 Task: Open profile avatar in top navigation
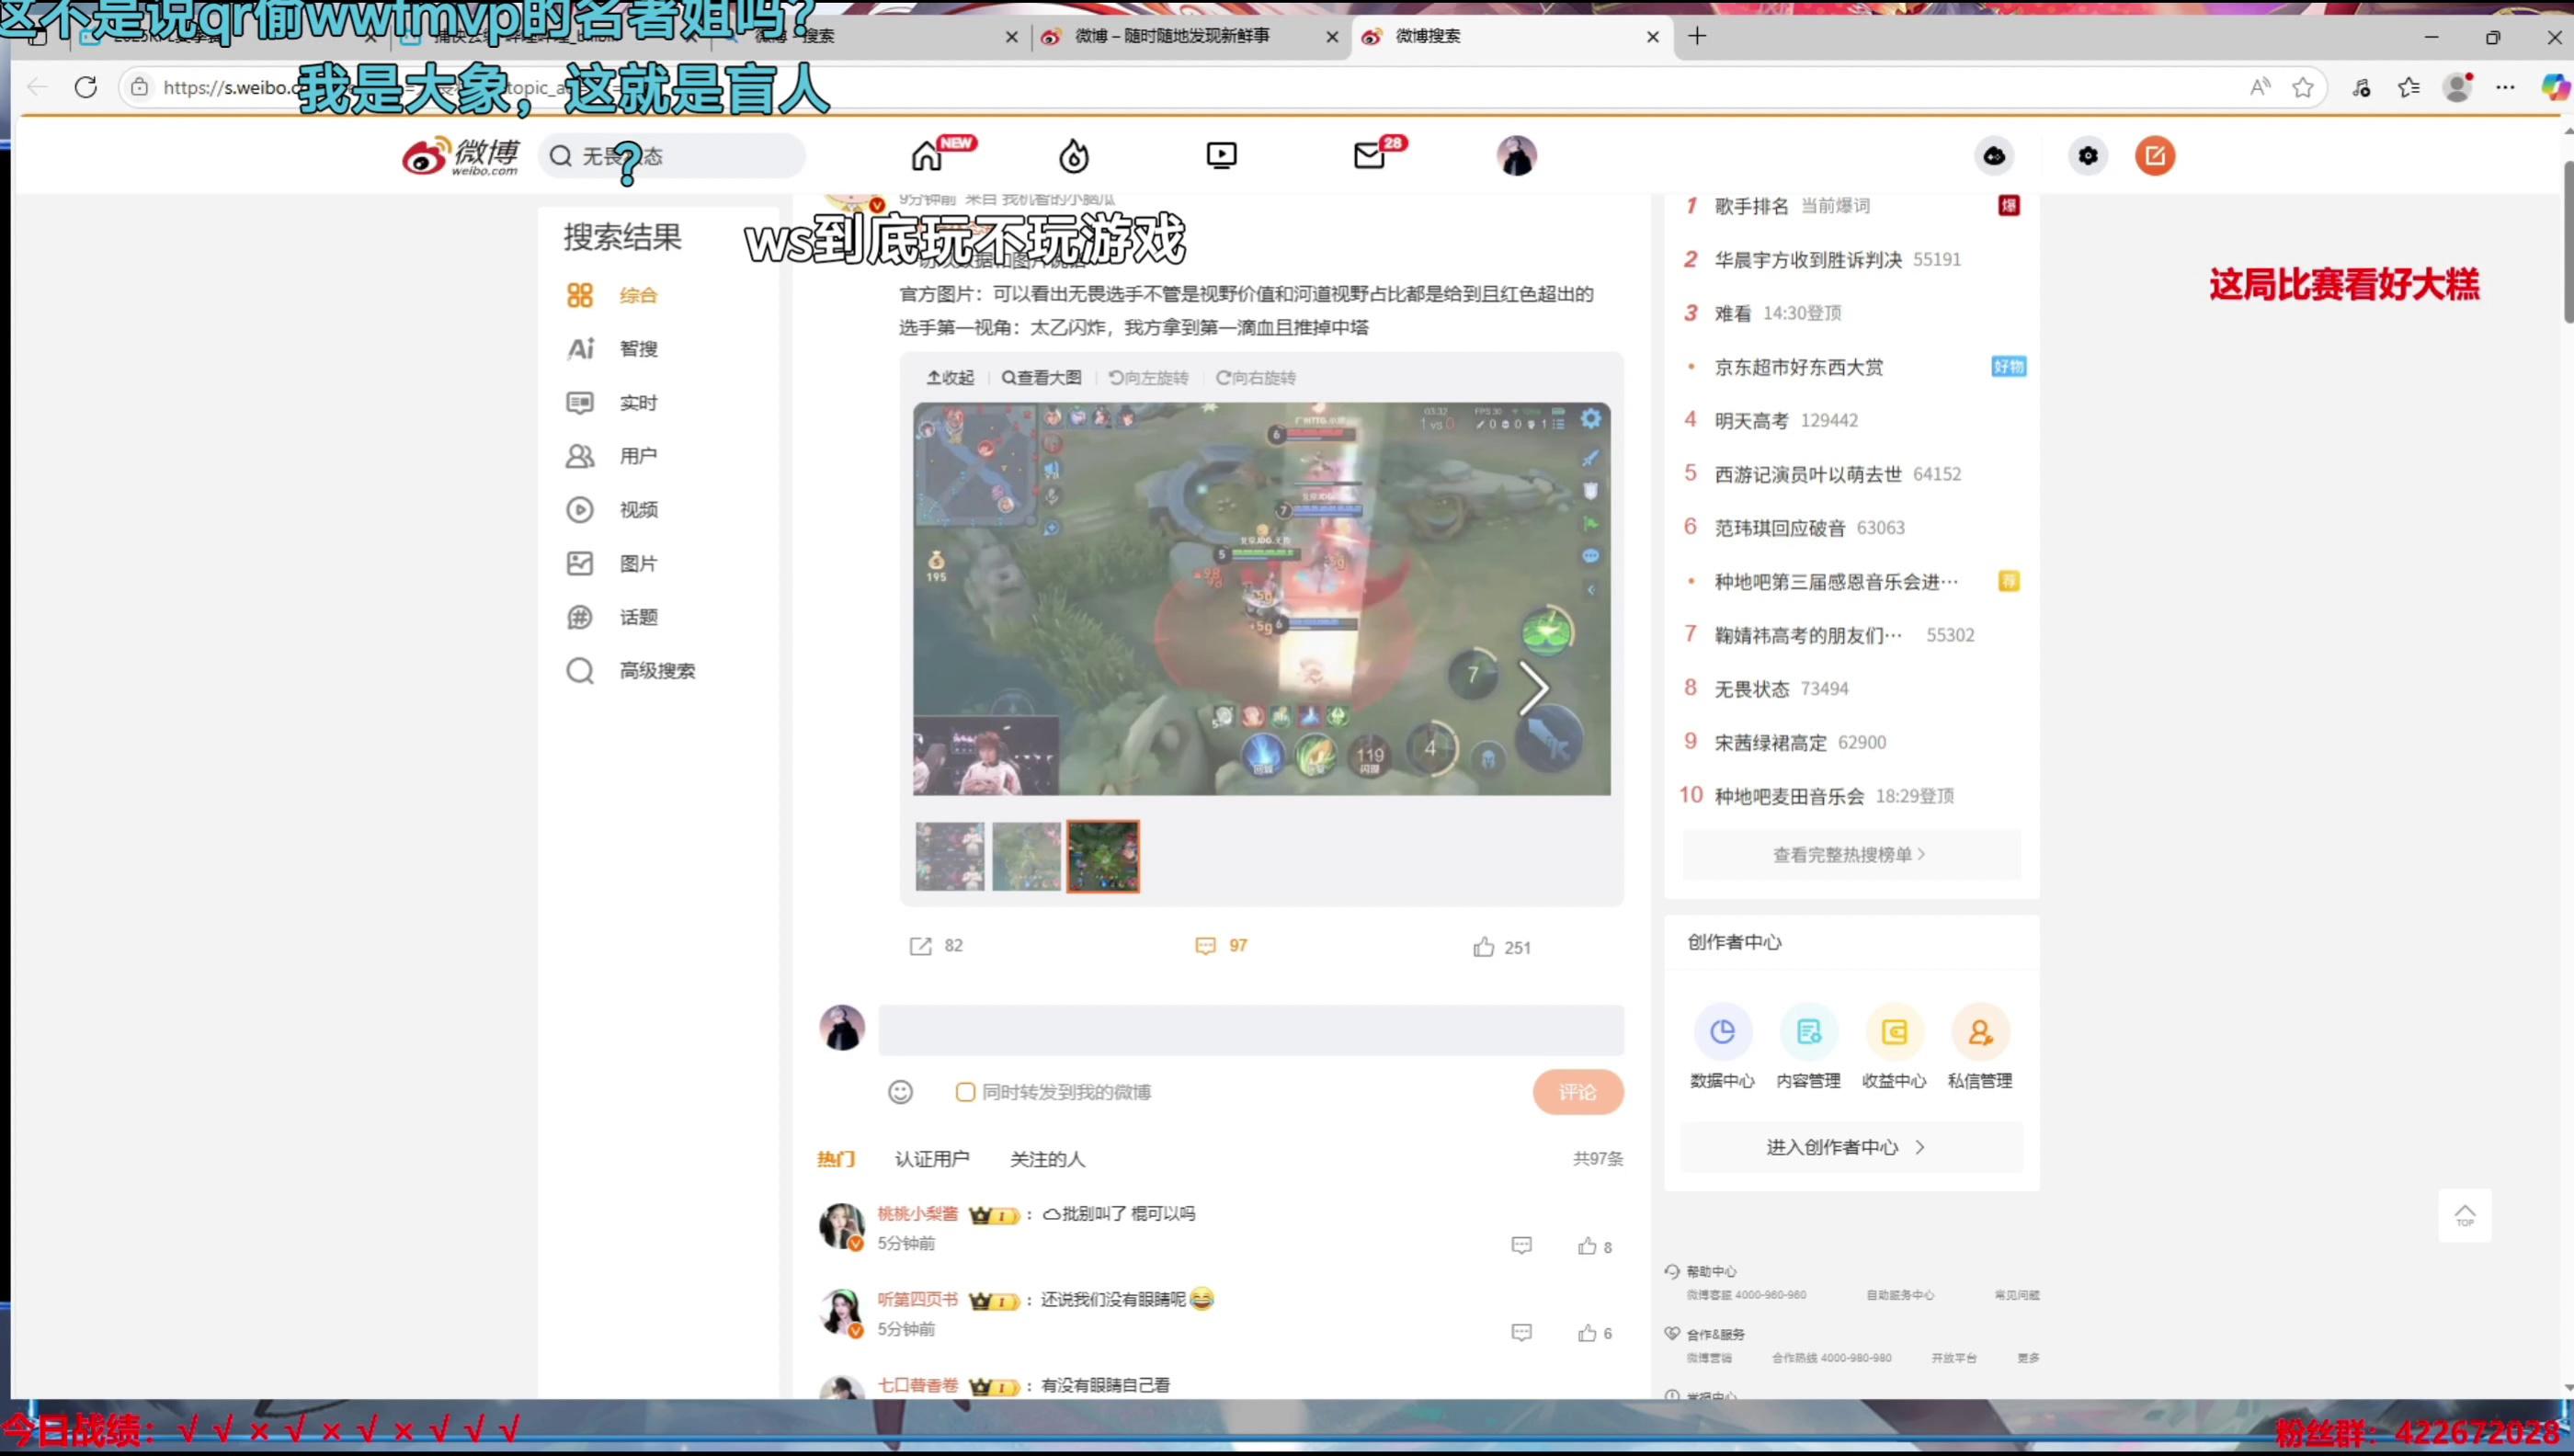(x=1516, y=156)
